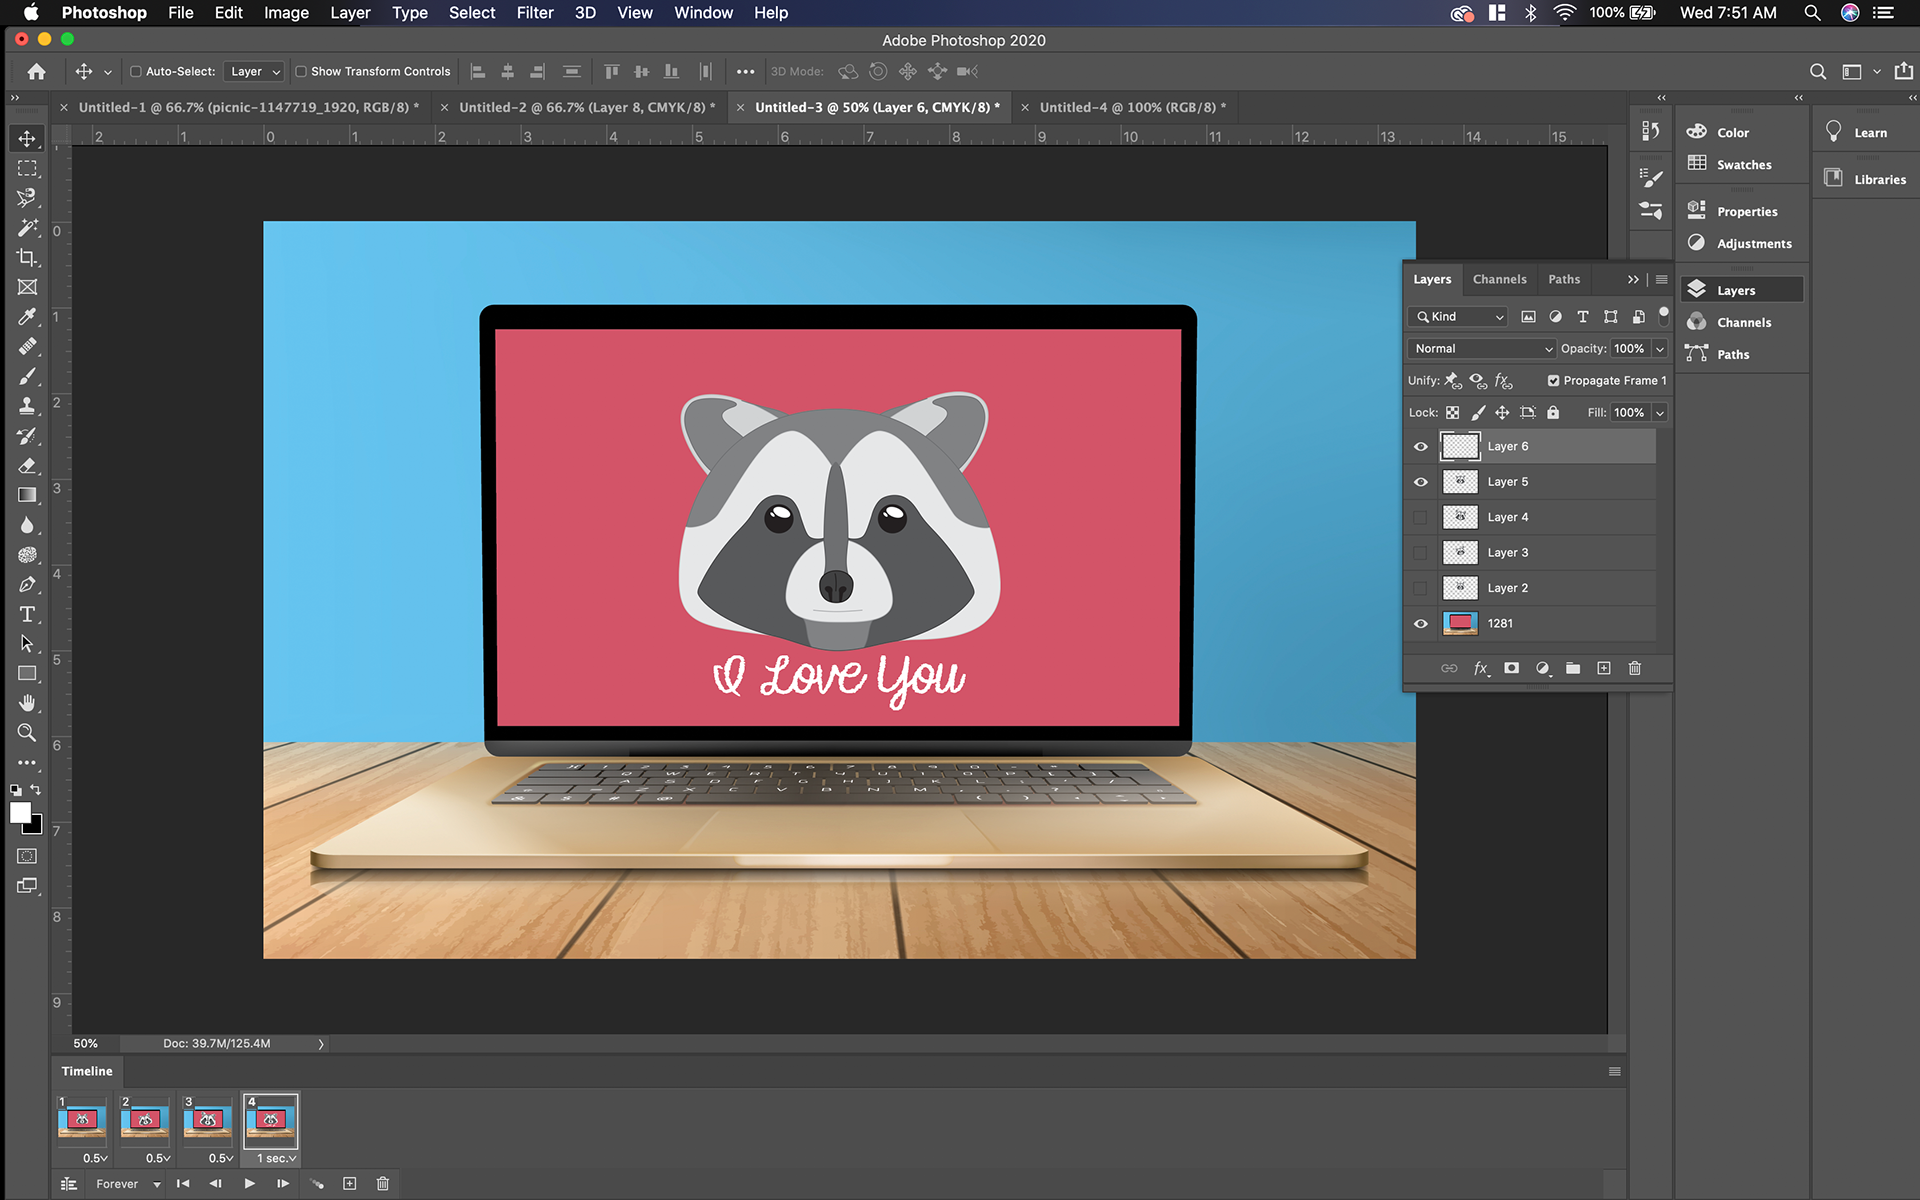Open the Fill slider dropdown arrow

(x=1660, y=413)
